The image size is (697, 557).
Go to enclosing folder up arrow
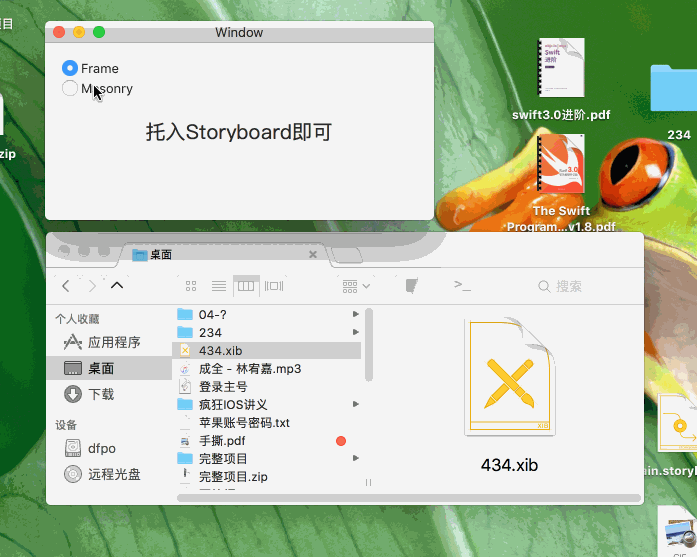pyautogui.click(x=117, y=285)
